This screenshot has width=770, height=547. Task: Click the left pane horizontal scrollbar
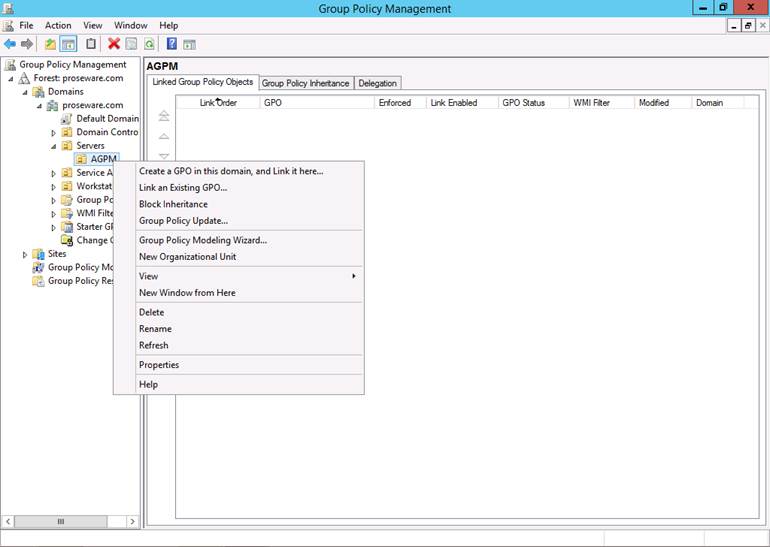(70, 521)
